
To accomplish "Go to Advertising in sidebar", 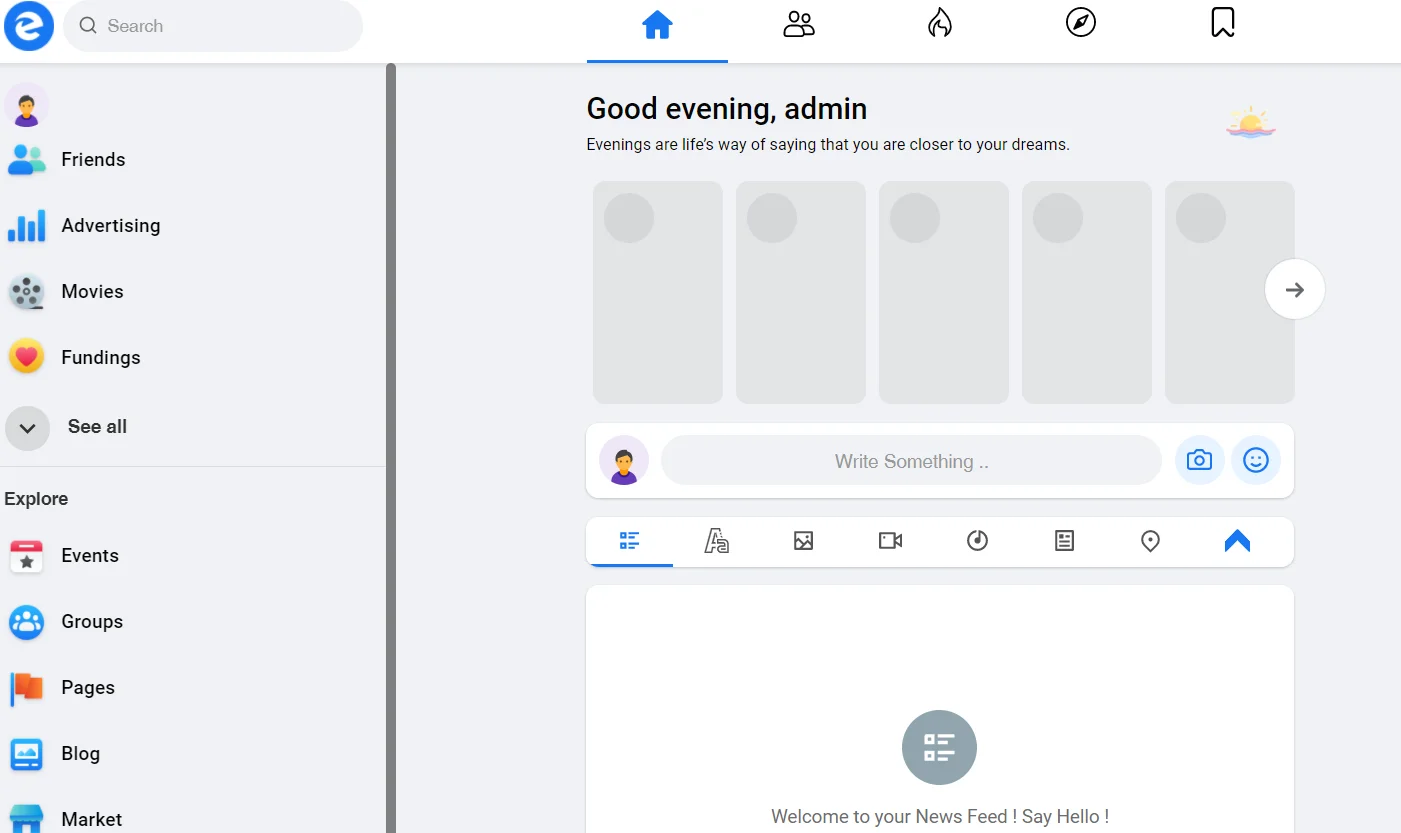I will point(110,226).
